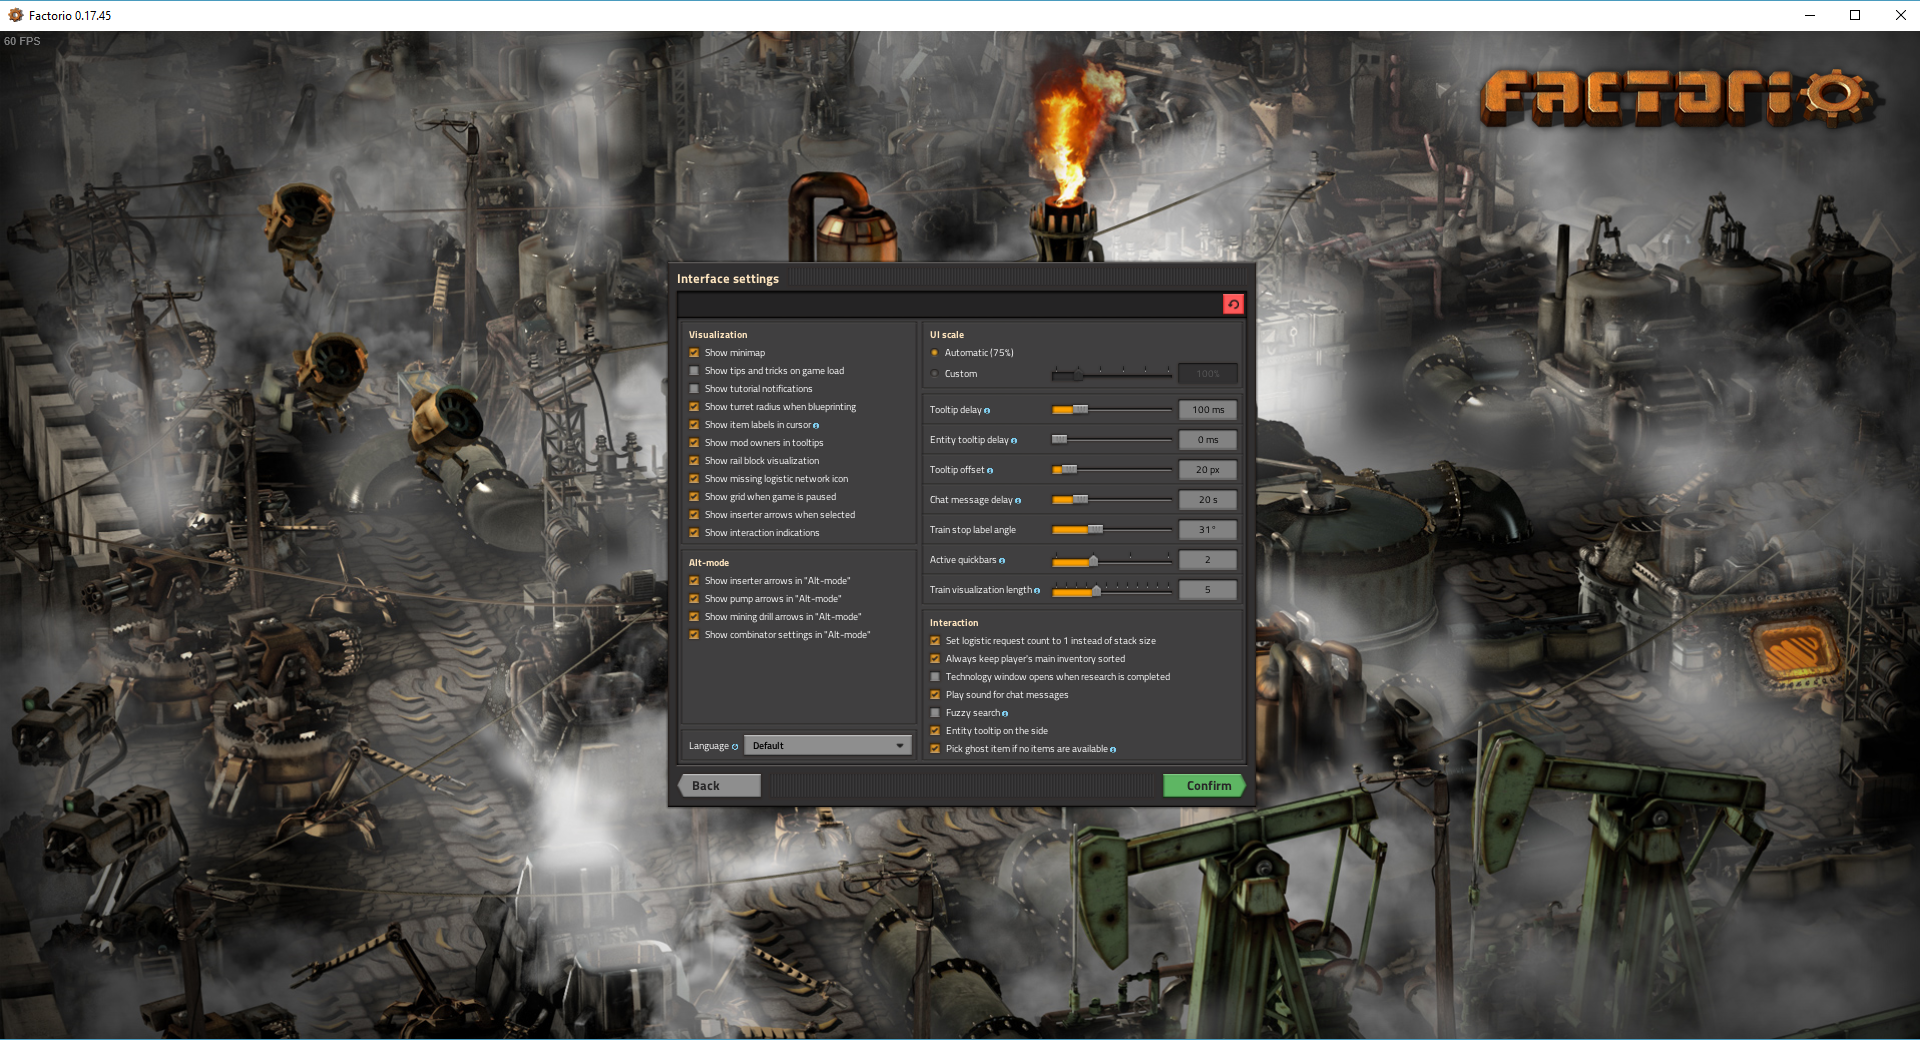Click info icon next to Tooltip delay
Image resolution: width=1920 pixels, height=1040 pixels.
click(987, 411)
